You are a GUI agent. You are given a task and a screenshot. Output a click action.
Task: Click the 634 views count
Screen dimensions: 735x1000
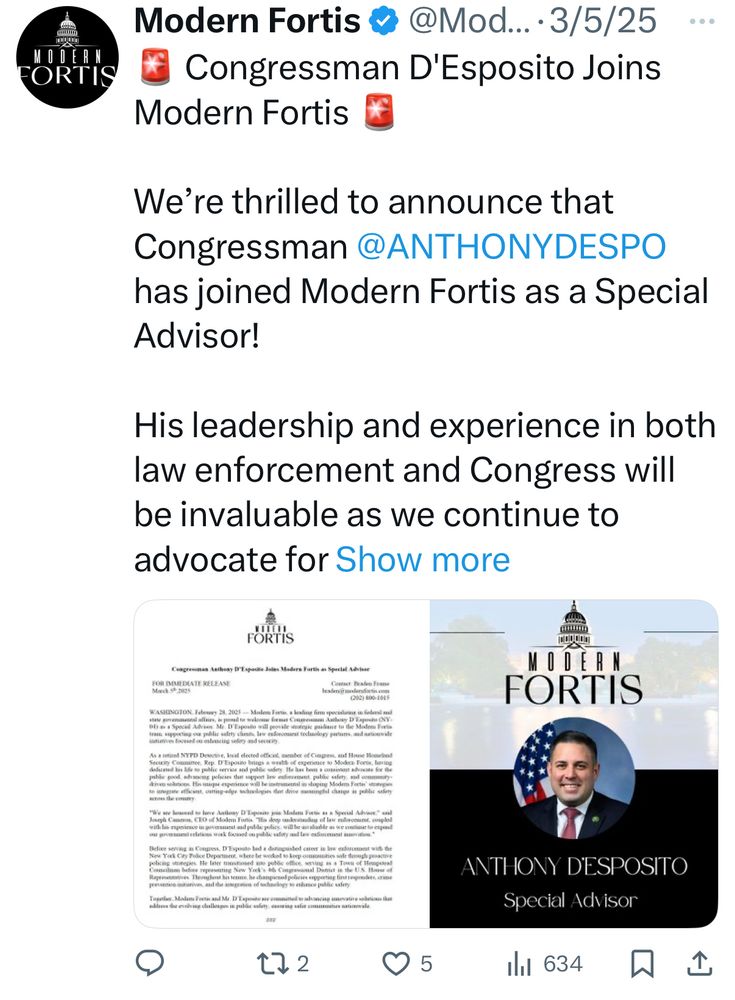[x=563, y=964]
